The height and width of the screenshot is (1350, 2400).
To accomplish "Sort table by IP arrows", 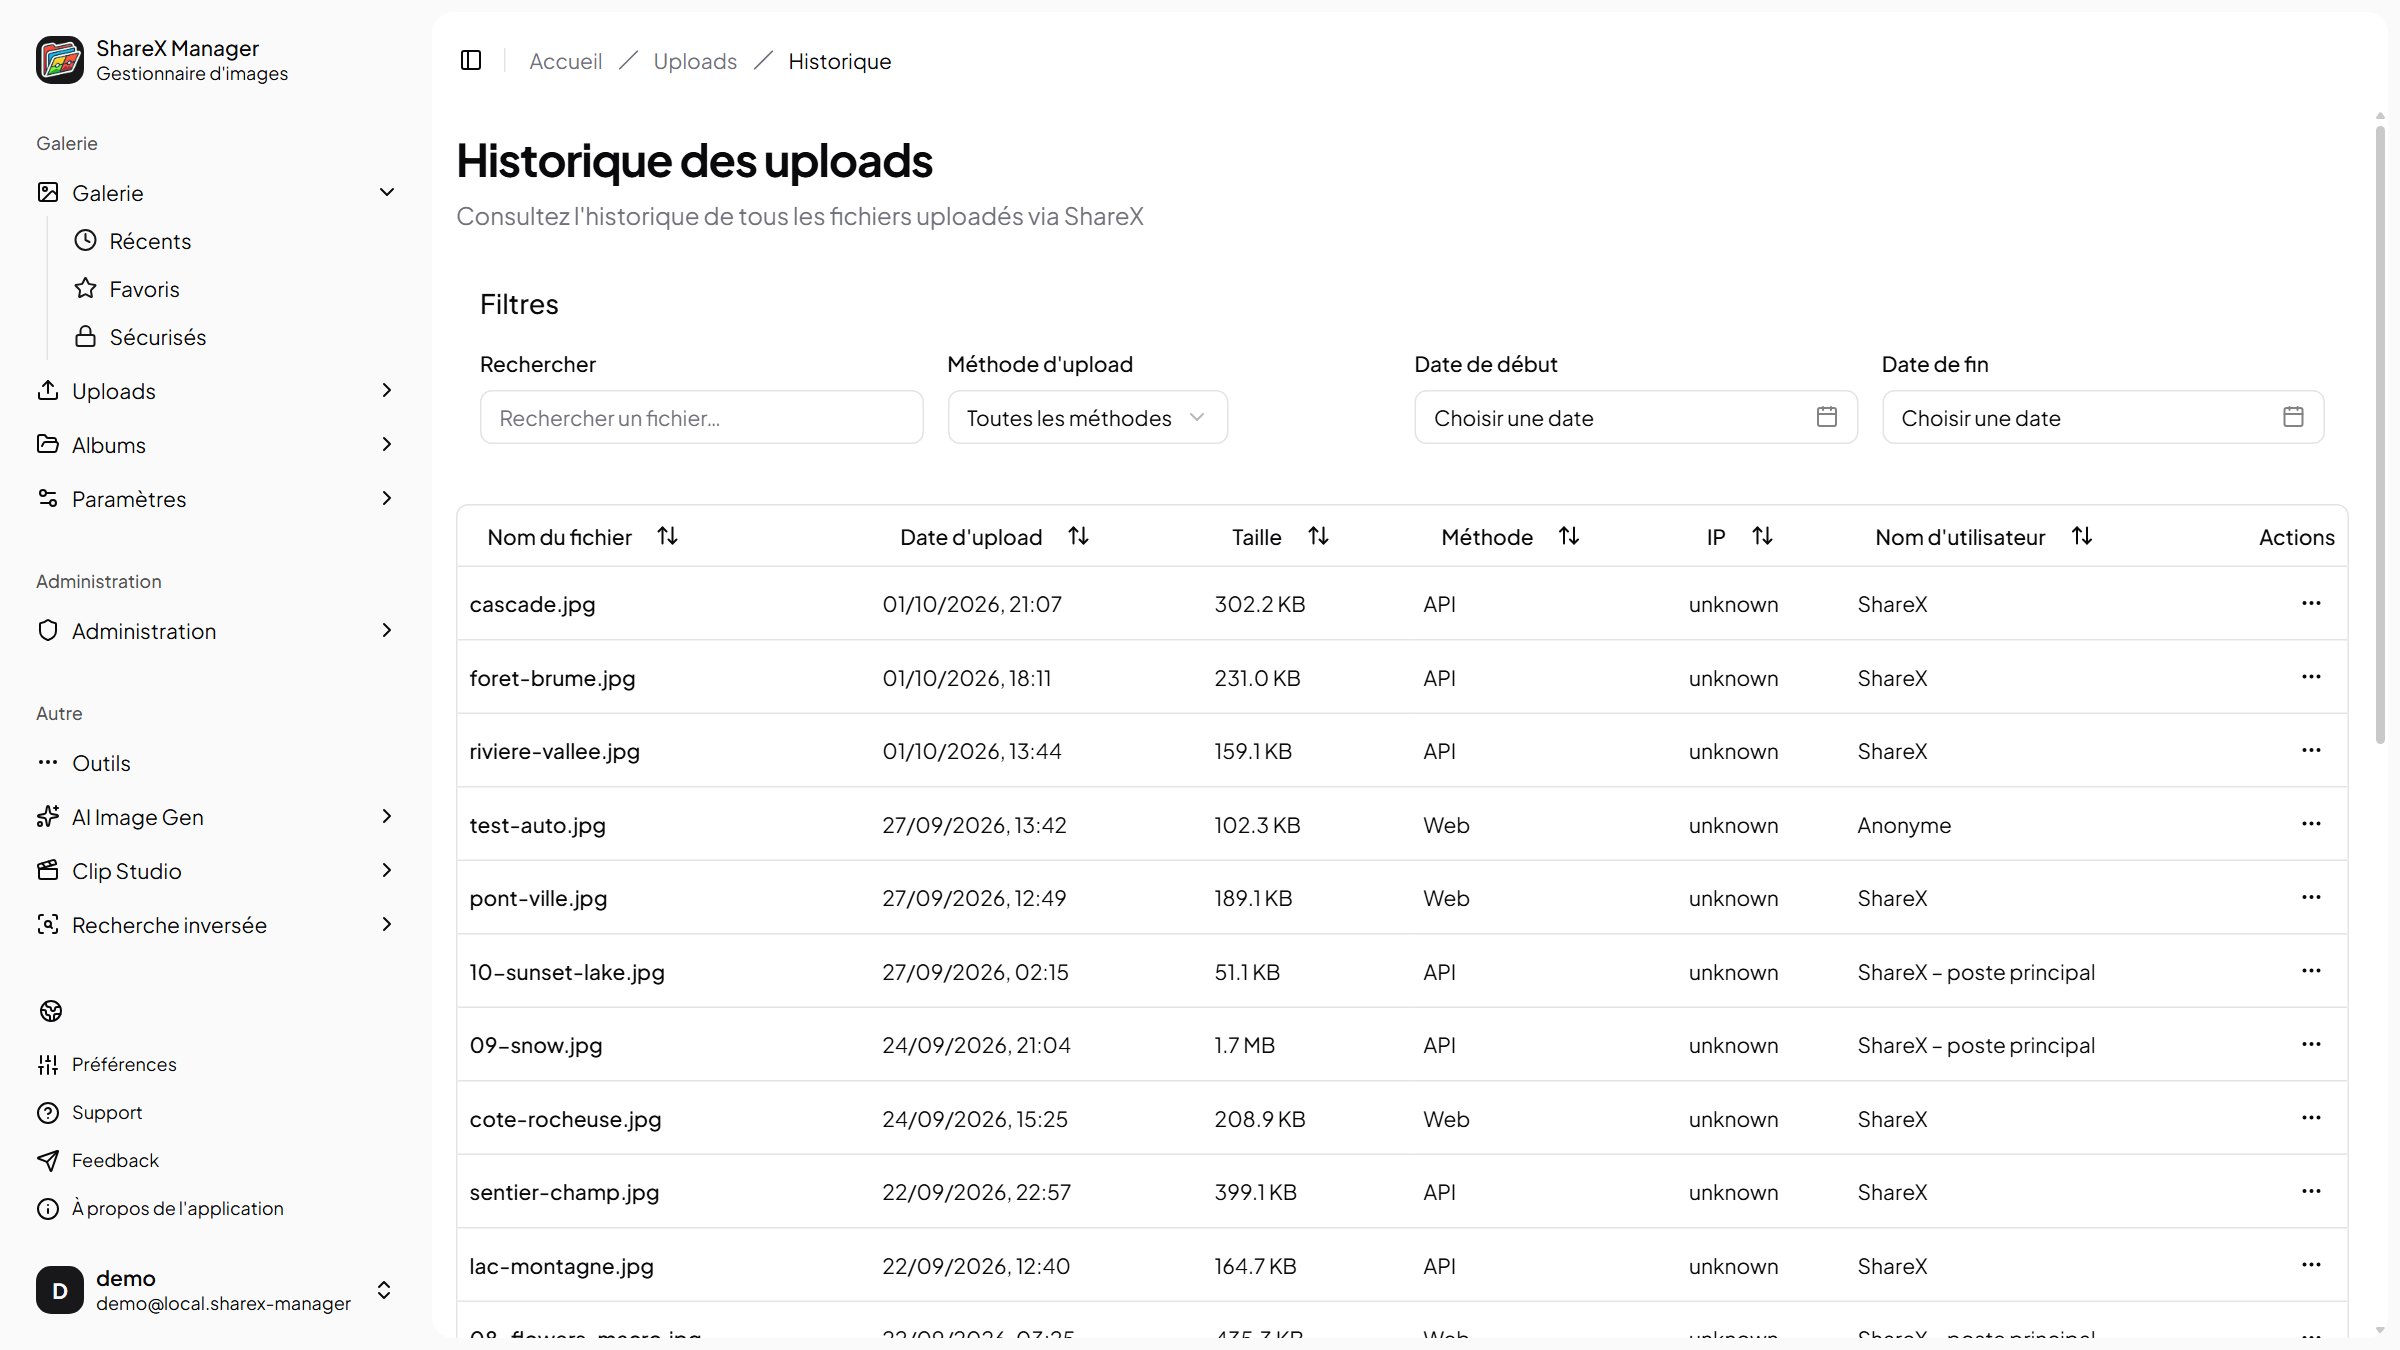I will (1762, 537).
